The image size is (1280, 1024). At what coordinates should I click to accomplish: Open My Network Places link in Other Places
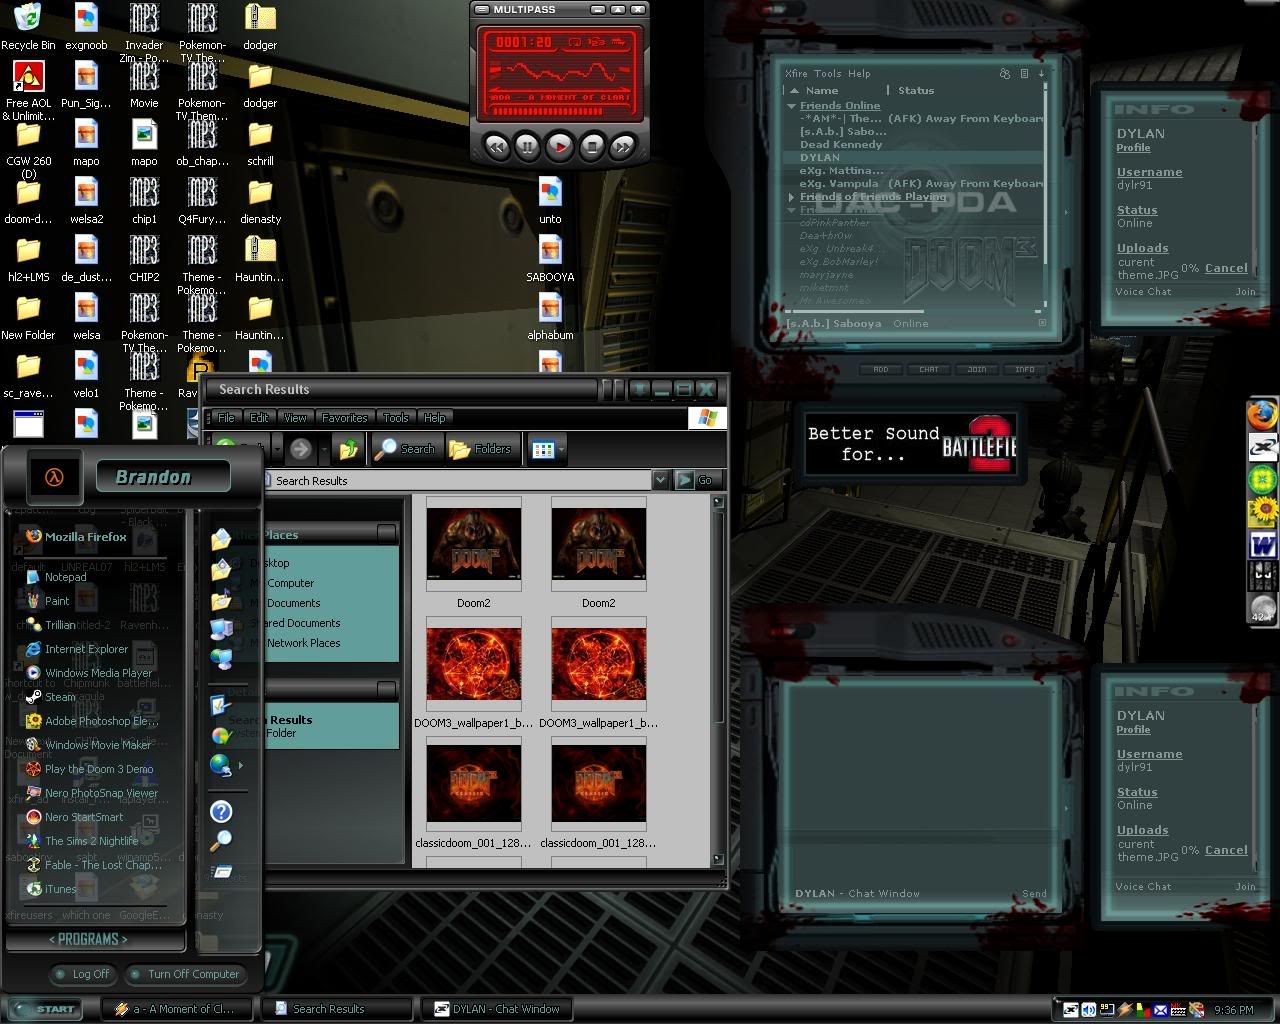click(296, 643)
